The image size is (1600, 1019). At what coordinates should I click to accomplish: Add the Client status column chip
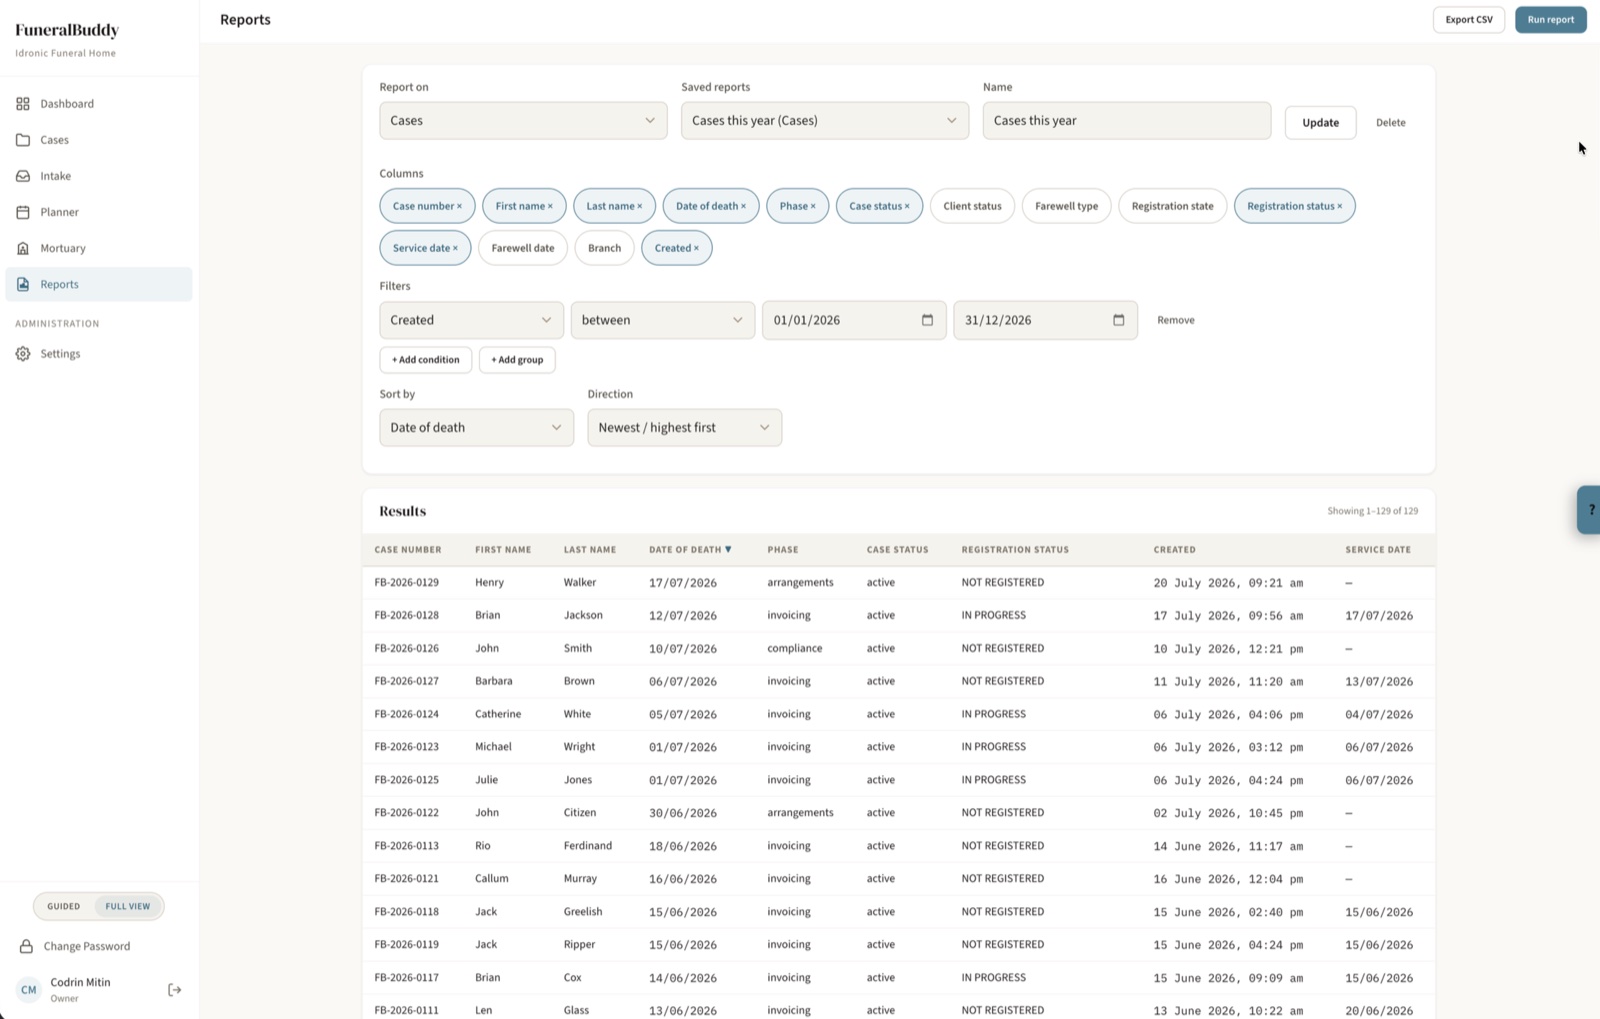click(972, 206)
